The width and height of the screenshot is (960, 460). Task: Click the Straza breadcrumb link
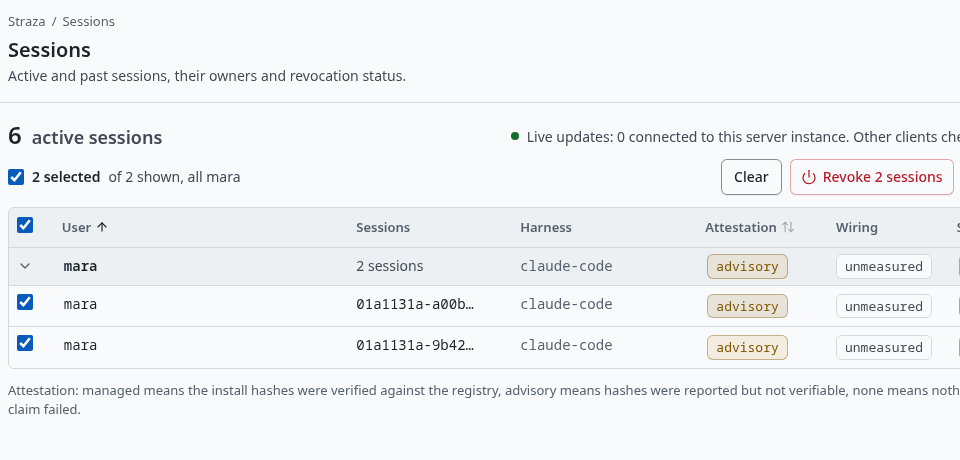click(26, 21)
